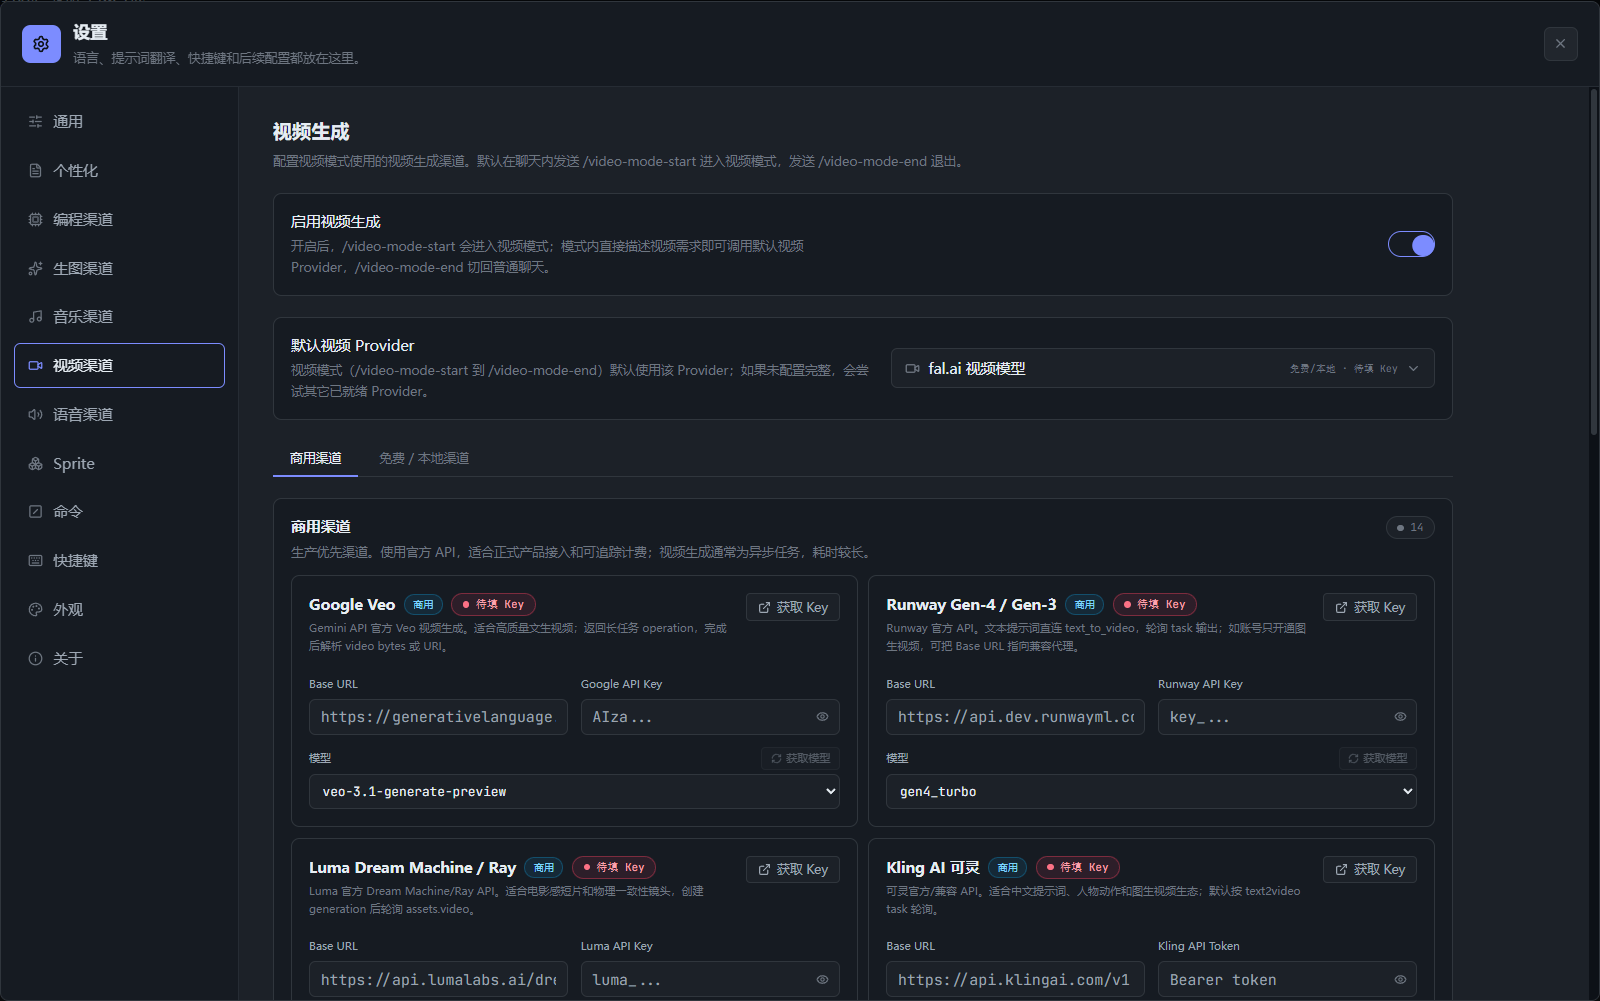Open the 默认视频 Provider dropdown
The height and width of the screenshot is (1001, 1600).
(1162, 368)
